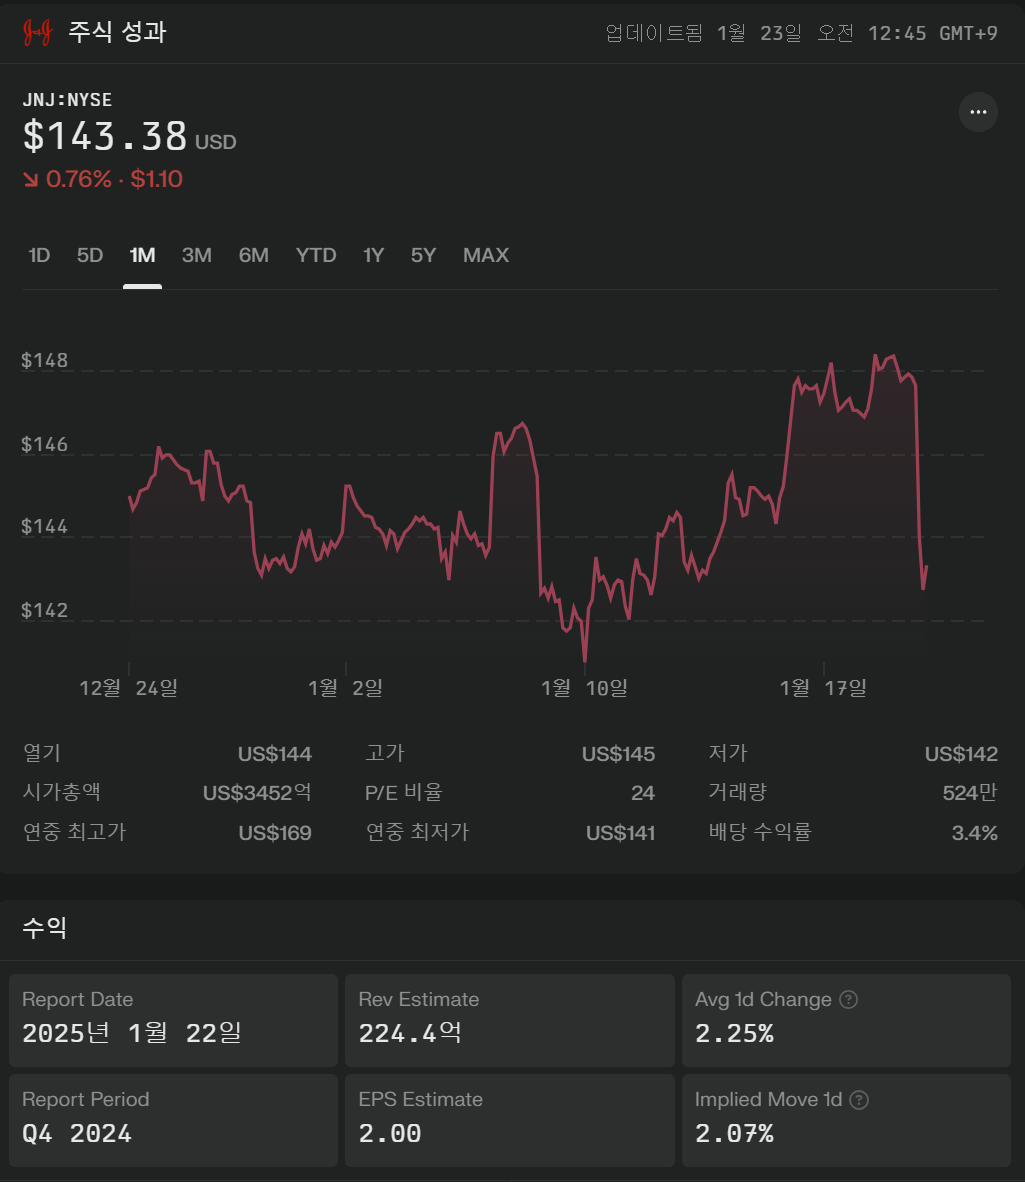Click the 12월 24일 date axis label
Screen dimensions: 1025x1182
pos(129,688)
